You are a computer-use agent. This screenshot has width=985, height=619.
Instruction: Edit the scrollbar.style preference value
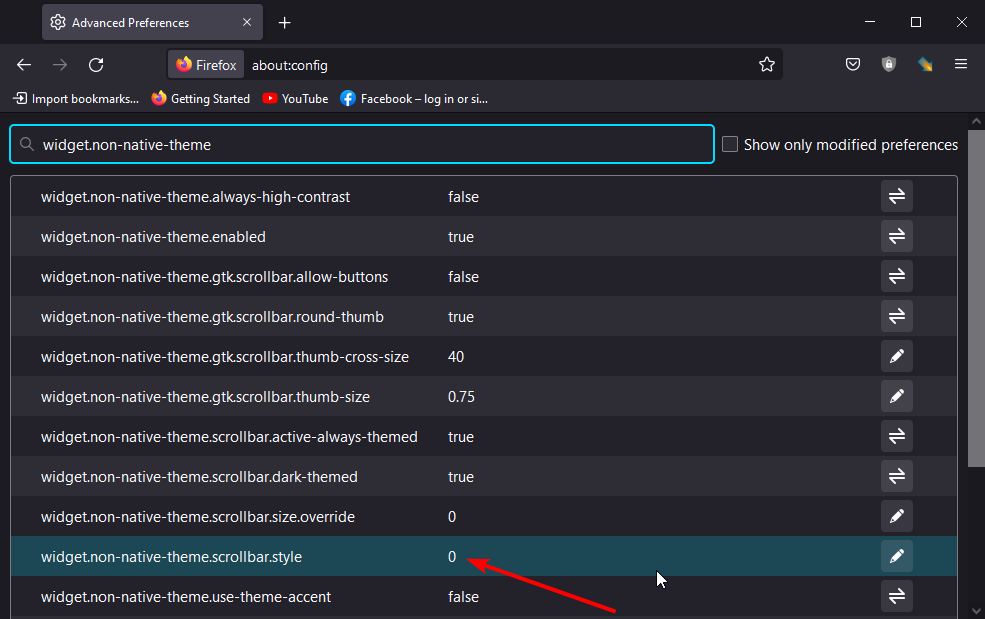tap(896, 556)
